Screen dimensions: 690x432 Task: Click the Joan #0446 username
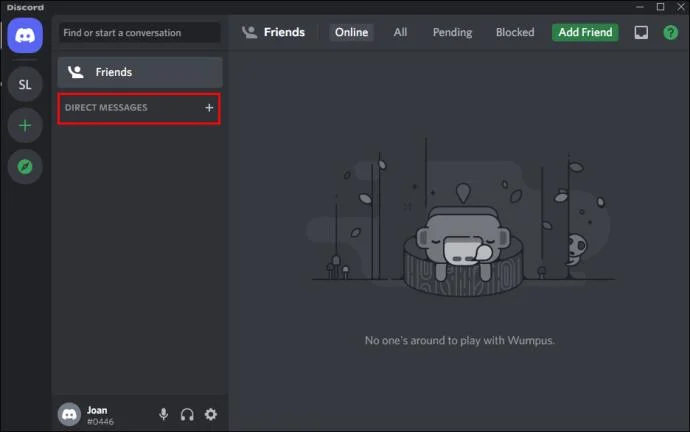[x=100, y=416]
